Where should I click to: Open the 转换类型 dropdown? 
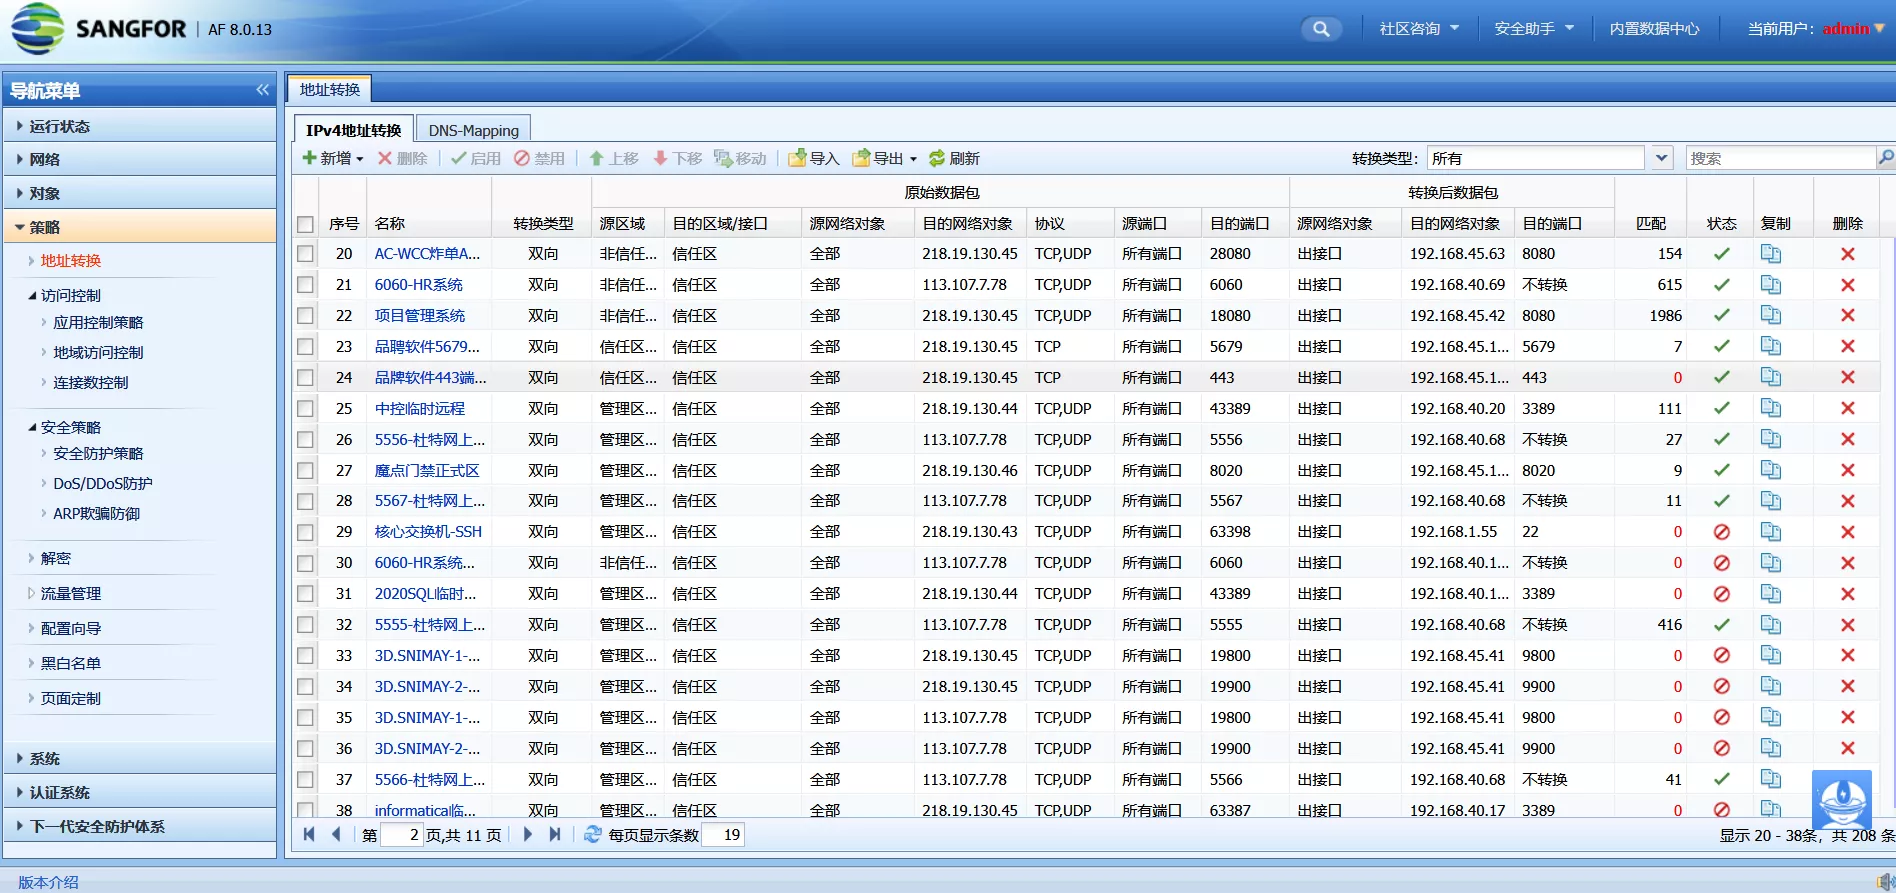[1661, 158]
